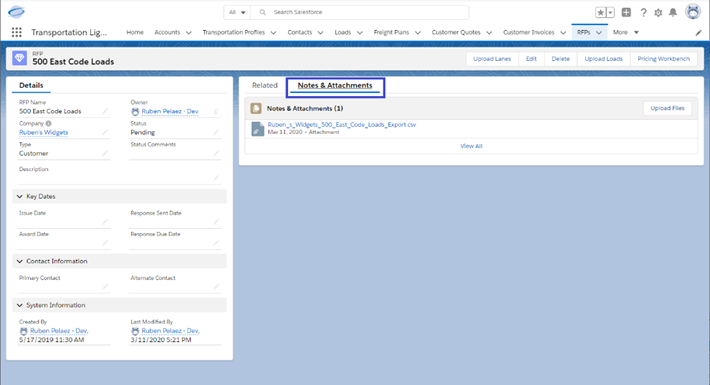Image resolution: width=710 pixels, height=385 pixels.
Task: Open the More navigation menu
Action: pos(626,32)
